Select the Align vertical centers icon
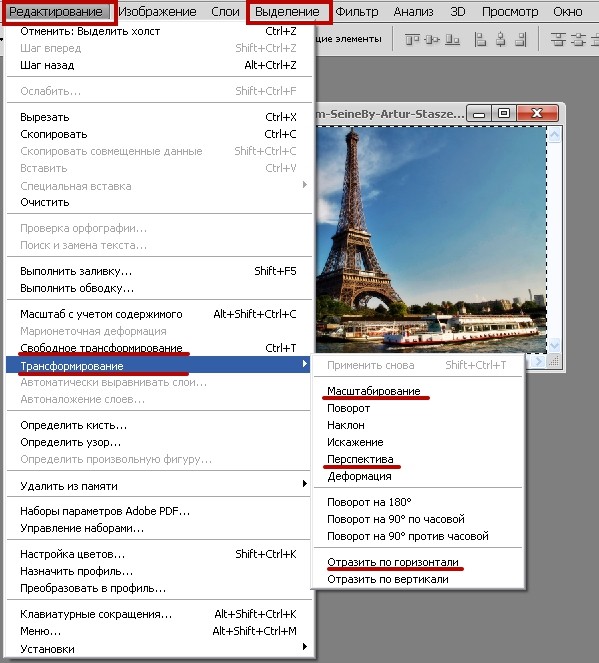Screen dimensions: 599x663 pos(432,40)
